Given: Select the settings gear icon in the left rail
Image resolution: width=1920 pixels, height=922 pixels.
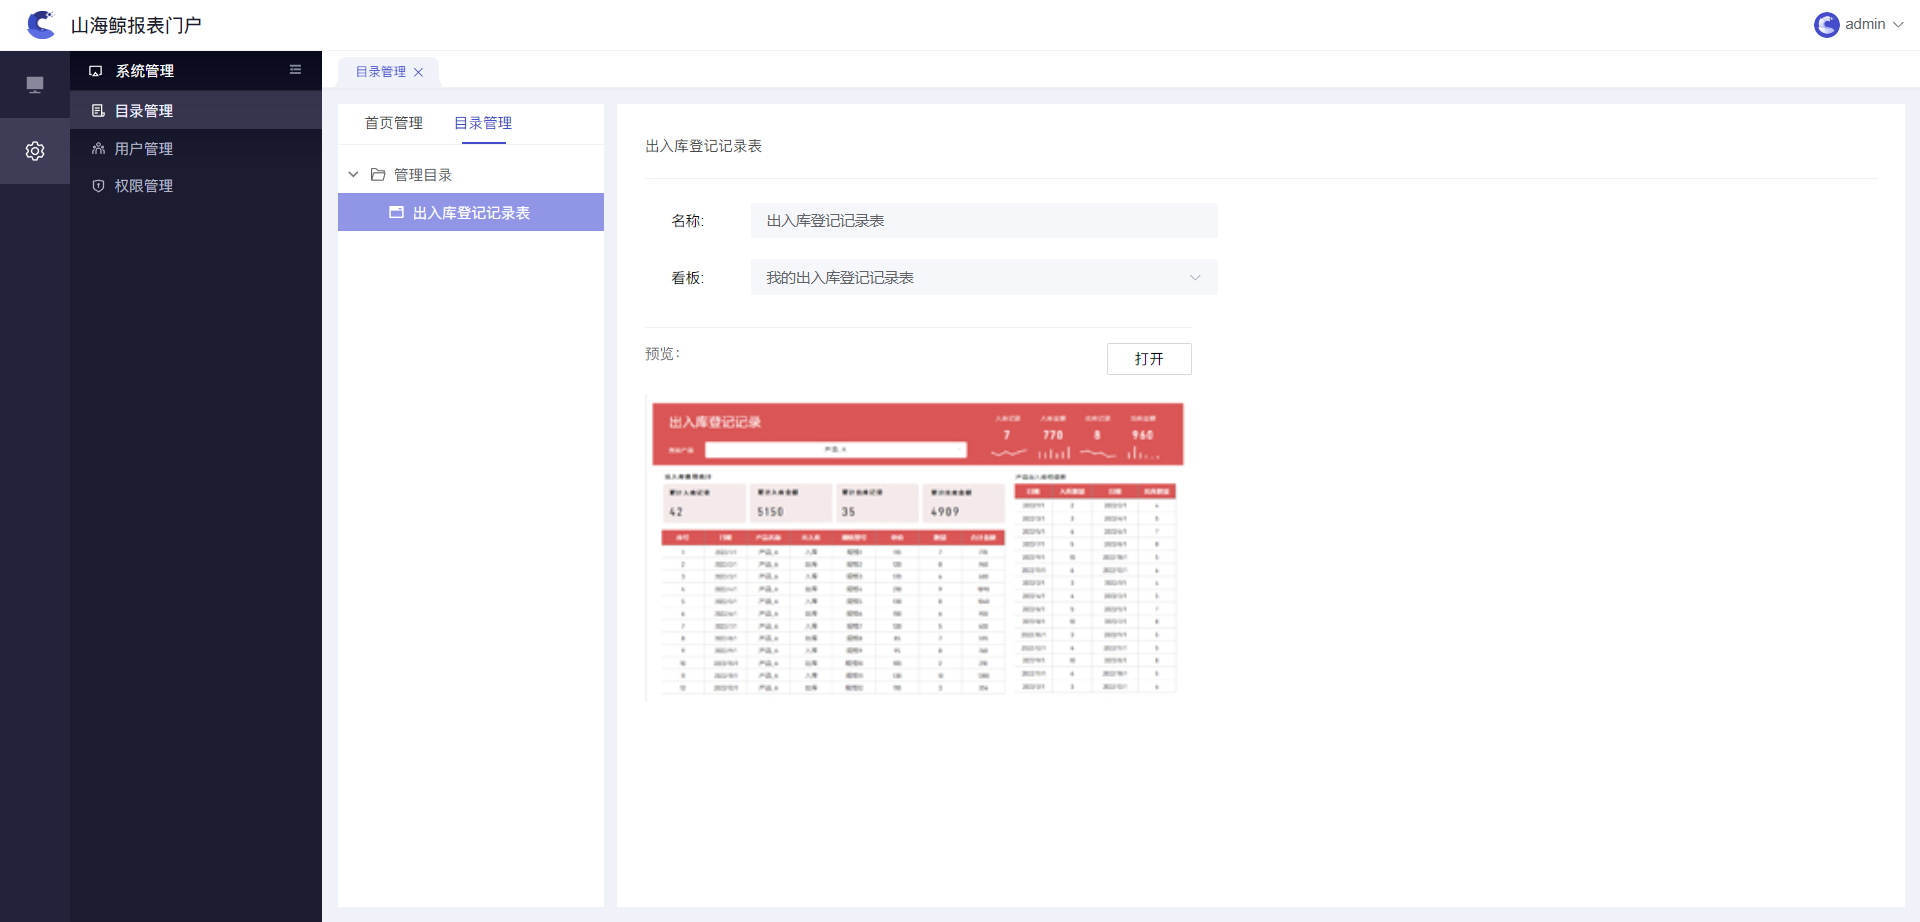Looking at the screenshot, I should click(x=35, y=151).
